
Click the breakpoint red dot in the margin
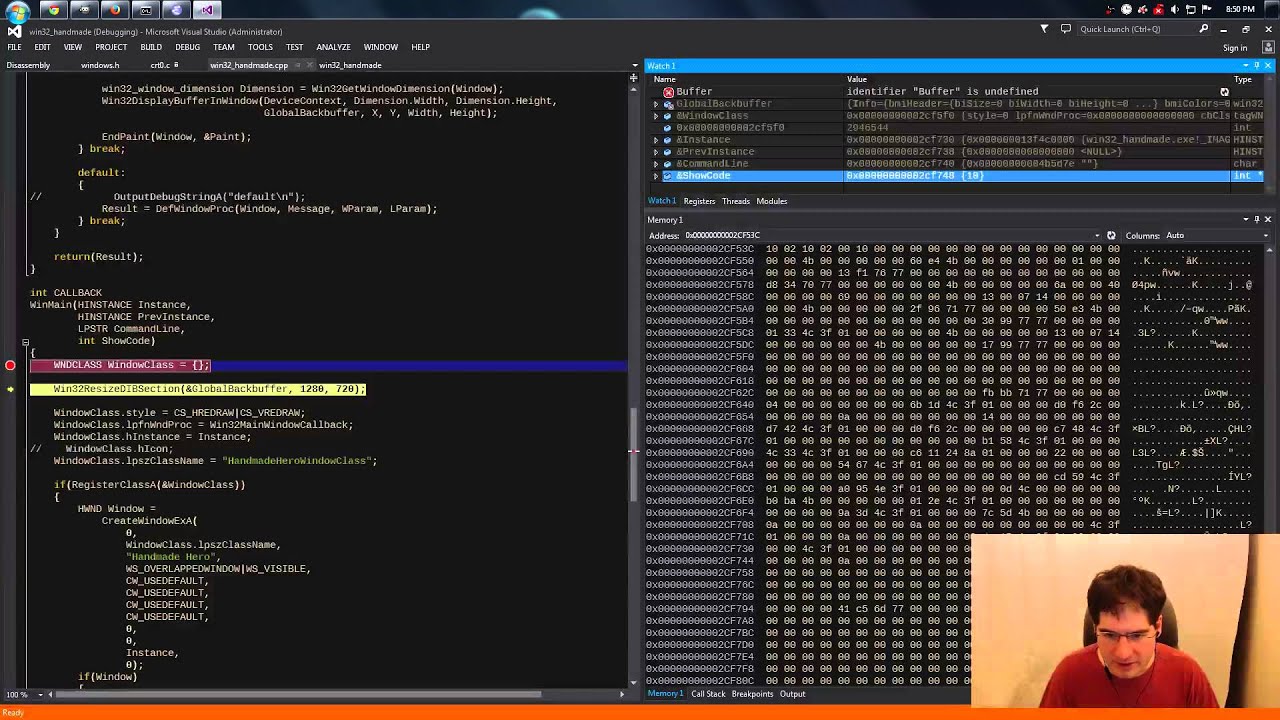click(x=10, y=366)
